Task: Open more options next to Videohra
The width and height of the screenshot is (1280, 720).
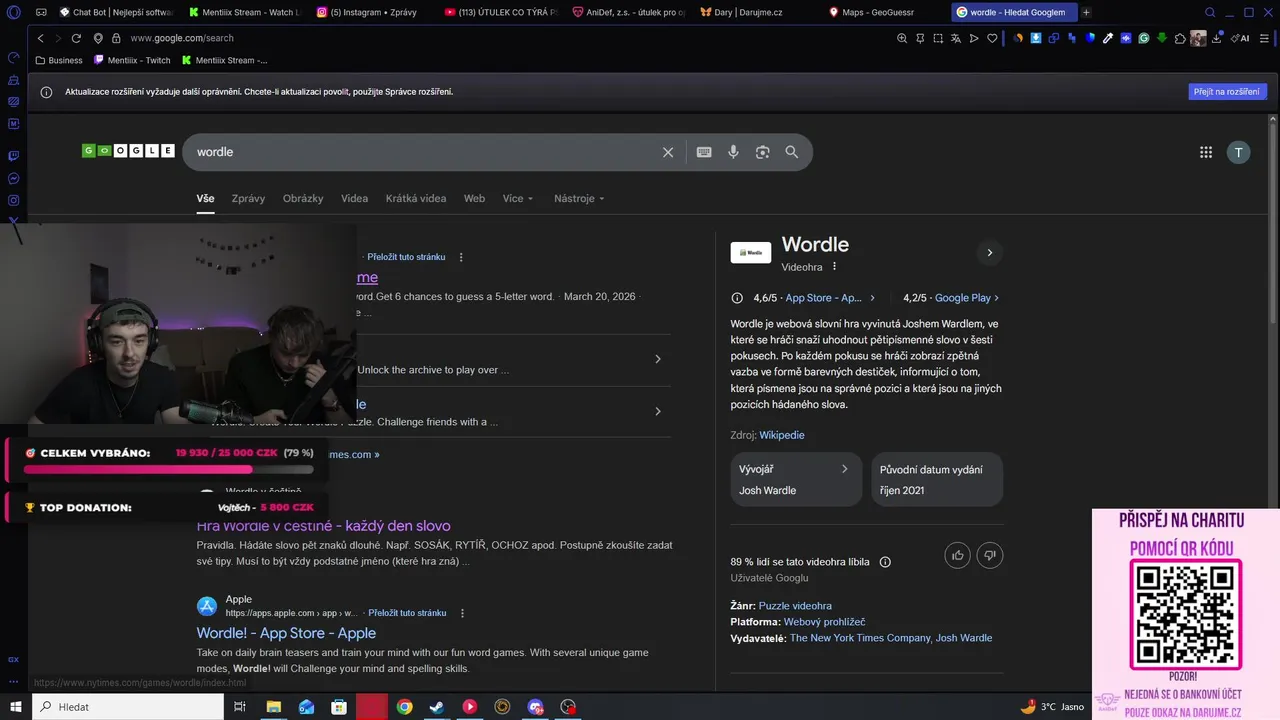Action: 834,267
